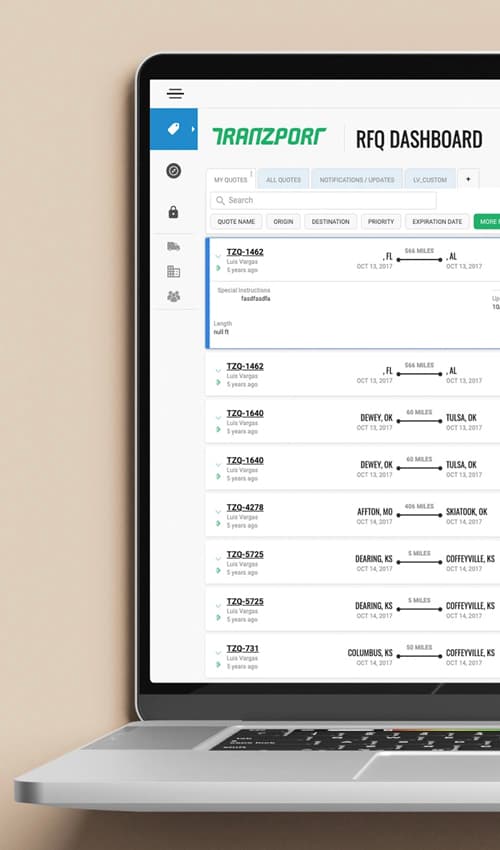Open the compass icon in the sidebar
500x850 pixels.
point(174,171)
